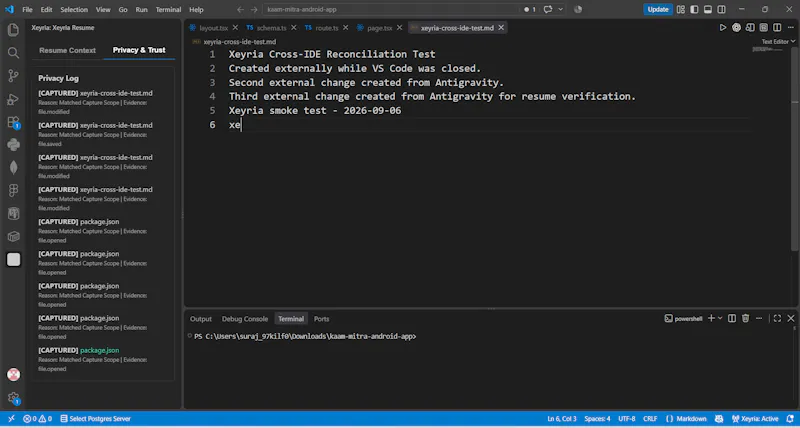Run the file with the play icon
800x428 pixels.
[722, 28]
